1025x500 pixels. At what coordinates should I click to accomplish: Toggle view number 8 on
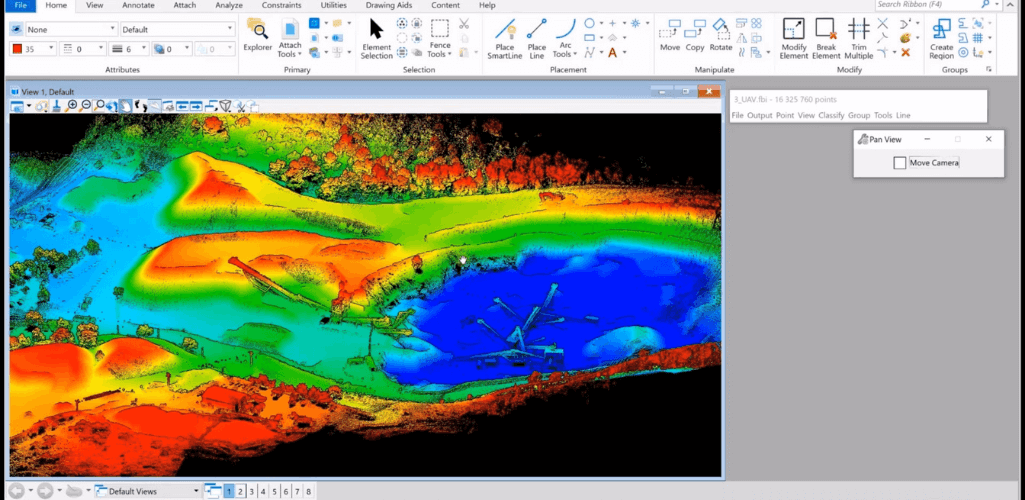[x=308, y=491]
